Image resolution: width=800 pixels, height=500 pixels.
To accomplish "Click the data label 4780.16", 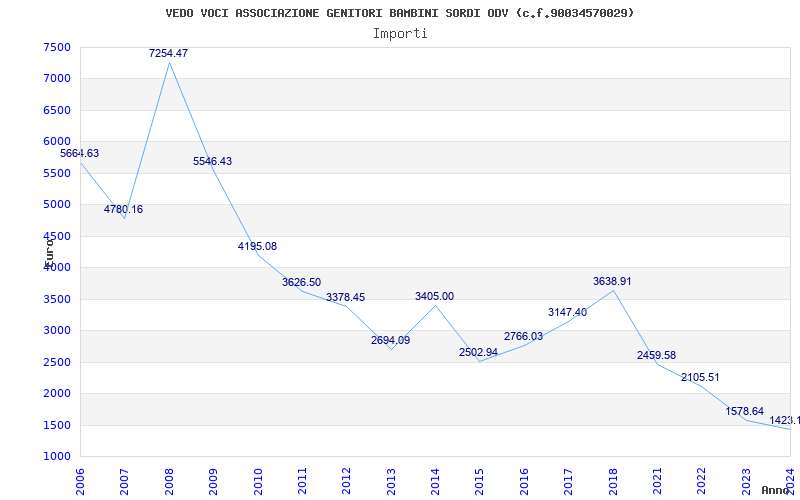I will [x=123, y=209].
